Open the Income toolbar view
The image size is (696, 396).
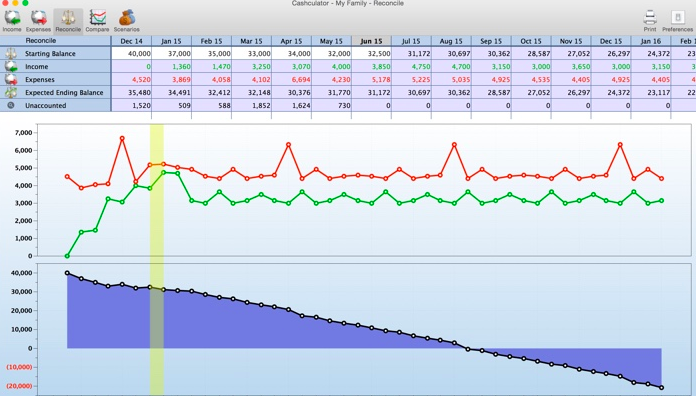pos(12,21)
